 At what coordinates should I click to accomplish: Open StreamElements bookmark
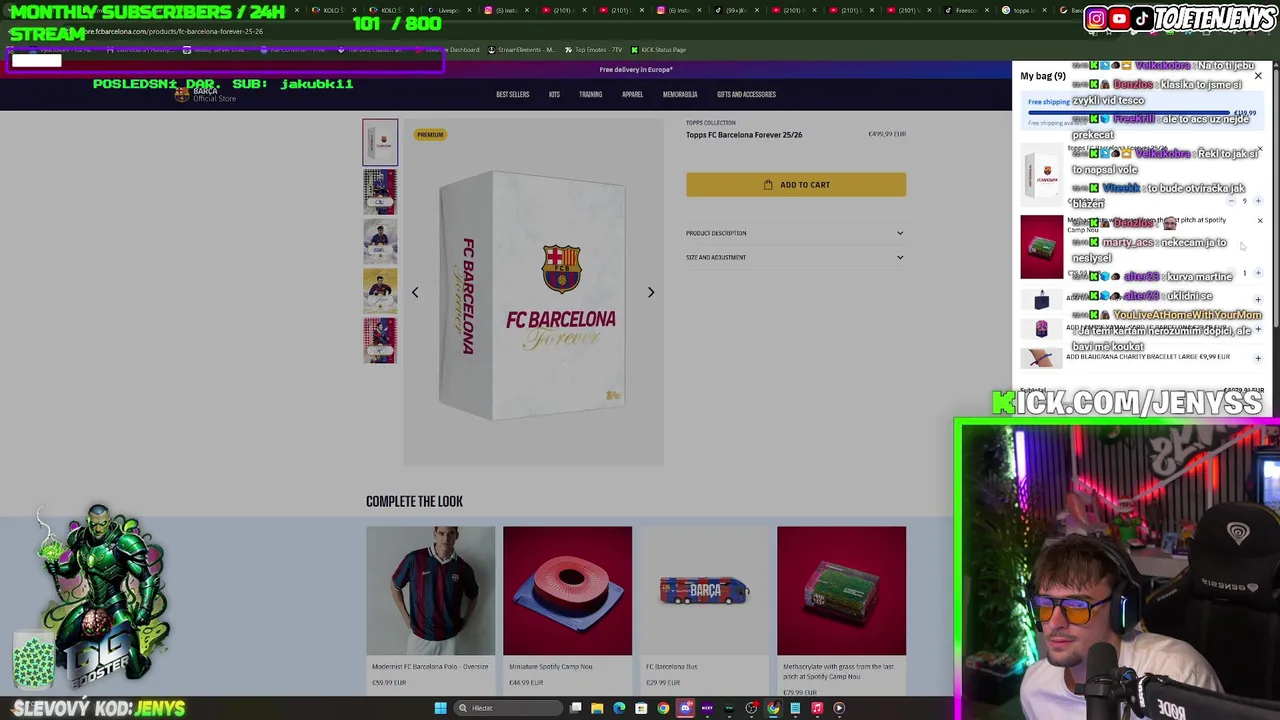(x=522, y=49)
